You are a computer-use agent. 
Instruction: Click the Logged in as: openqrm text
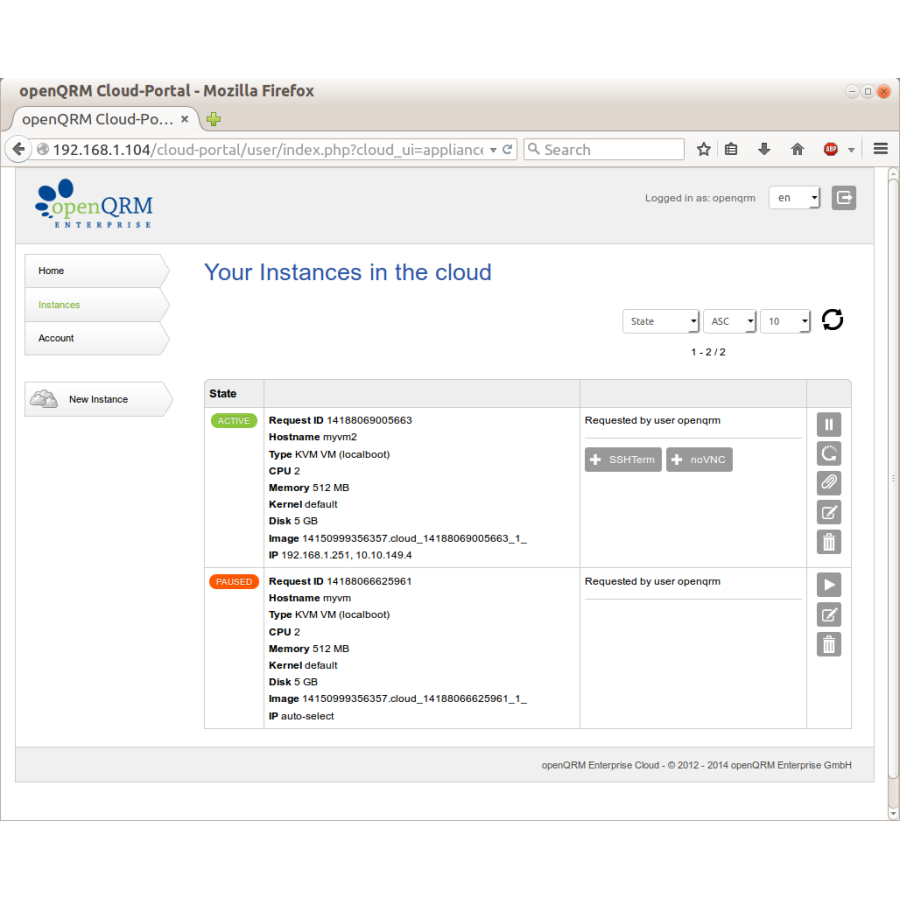(700, 198)
